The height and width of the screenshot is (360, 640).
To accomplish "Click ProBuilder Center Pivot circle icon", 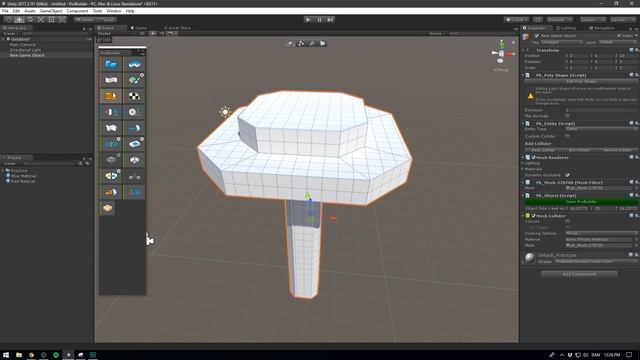I will pyautogui.click(x=134, y=112).
